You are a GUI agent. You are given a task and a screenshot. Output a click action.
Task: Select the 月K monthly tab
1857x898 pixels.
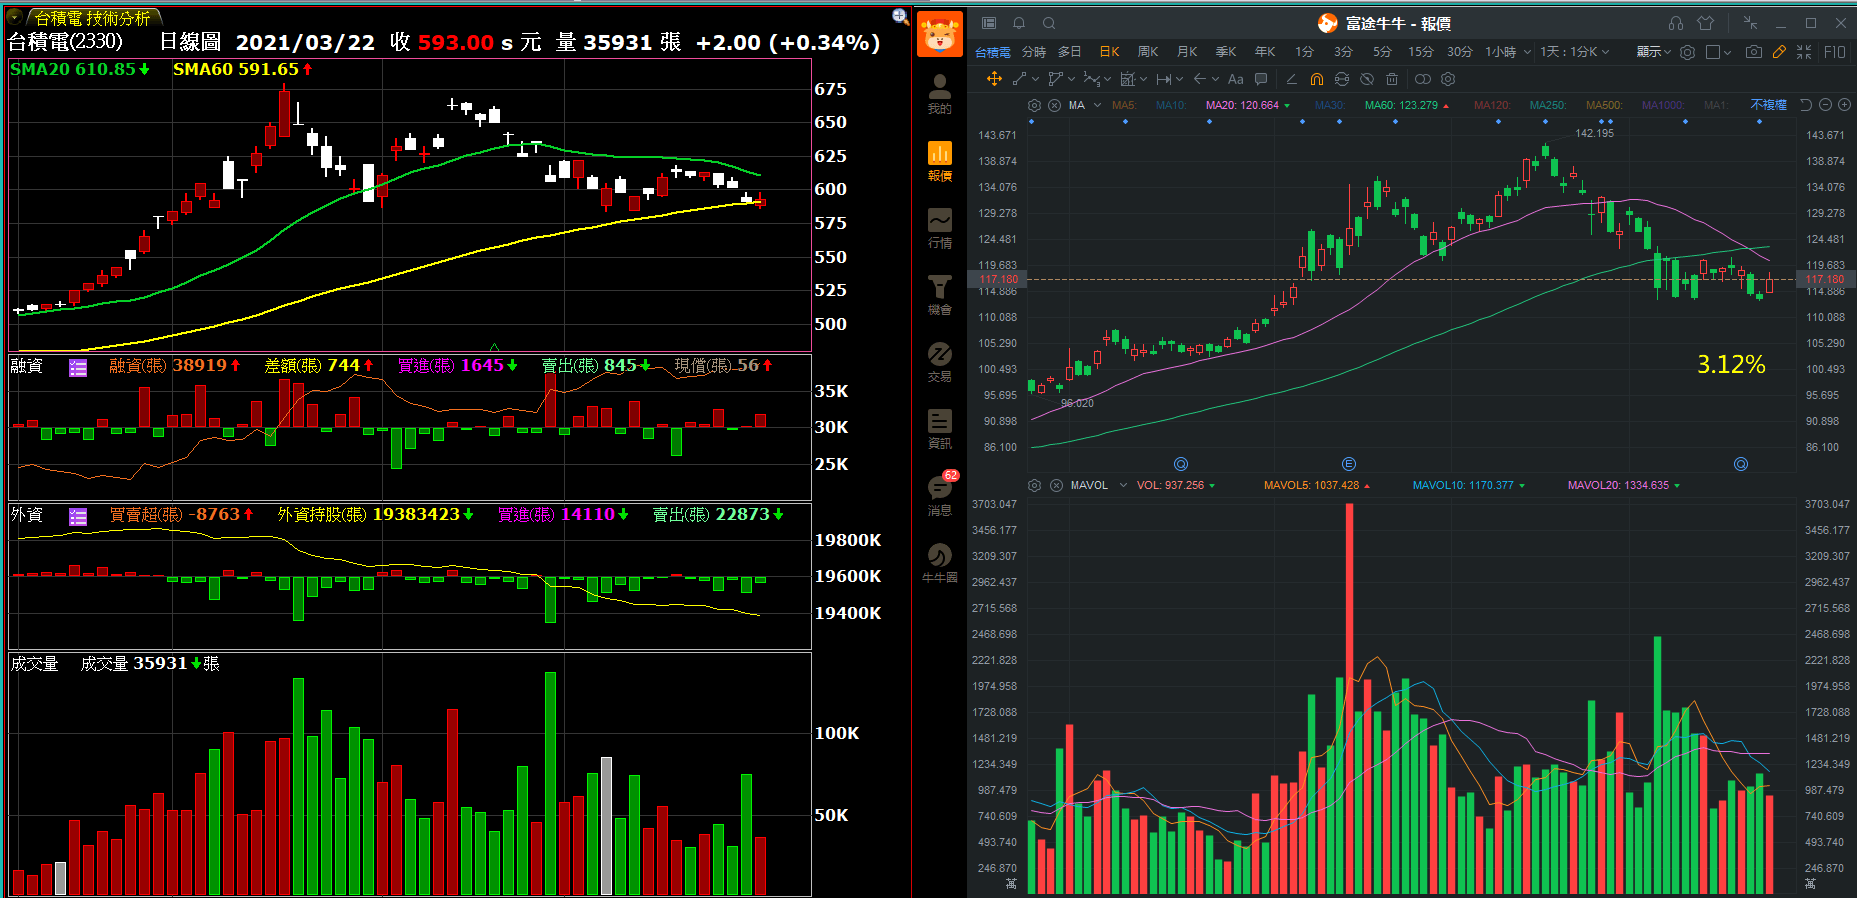pyautogui.click(x=1187, y=52)
